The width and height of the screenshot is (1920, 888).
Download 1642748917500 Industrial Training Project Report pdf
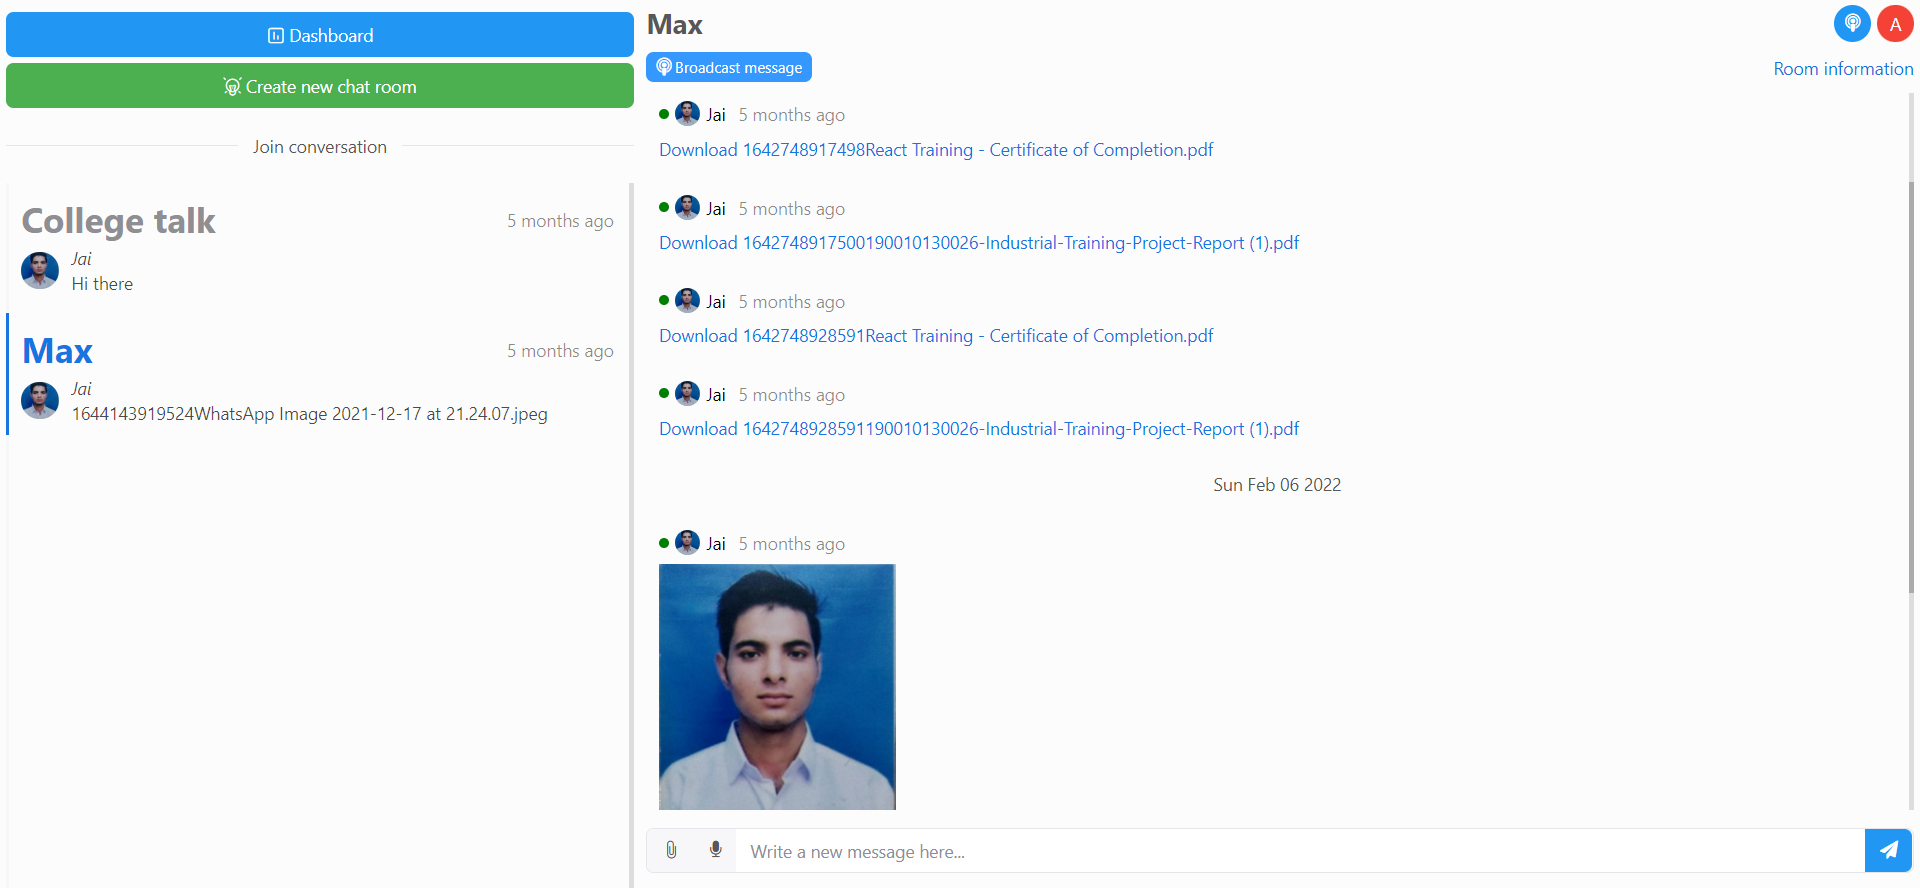(979, 243)
